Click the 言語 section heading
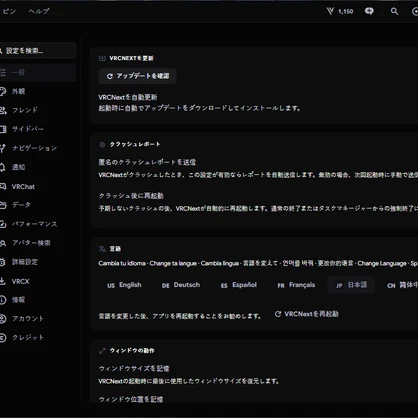 115,249
